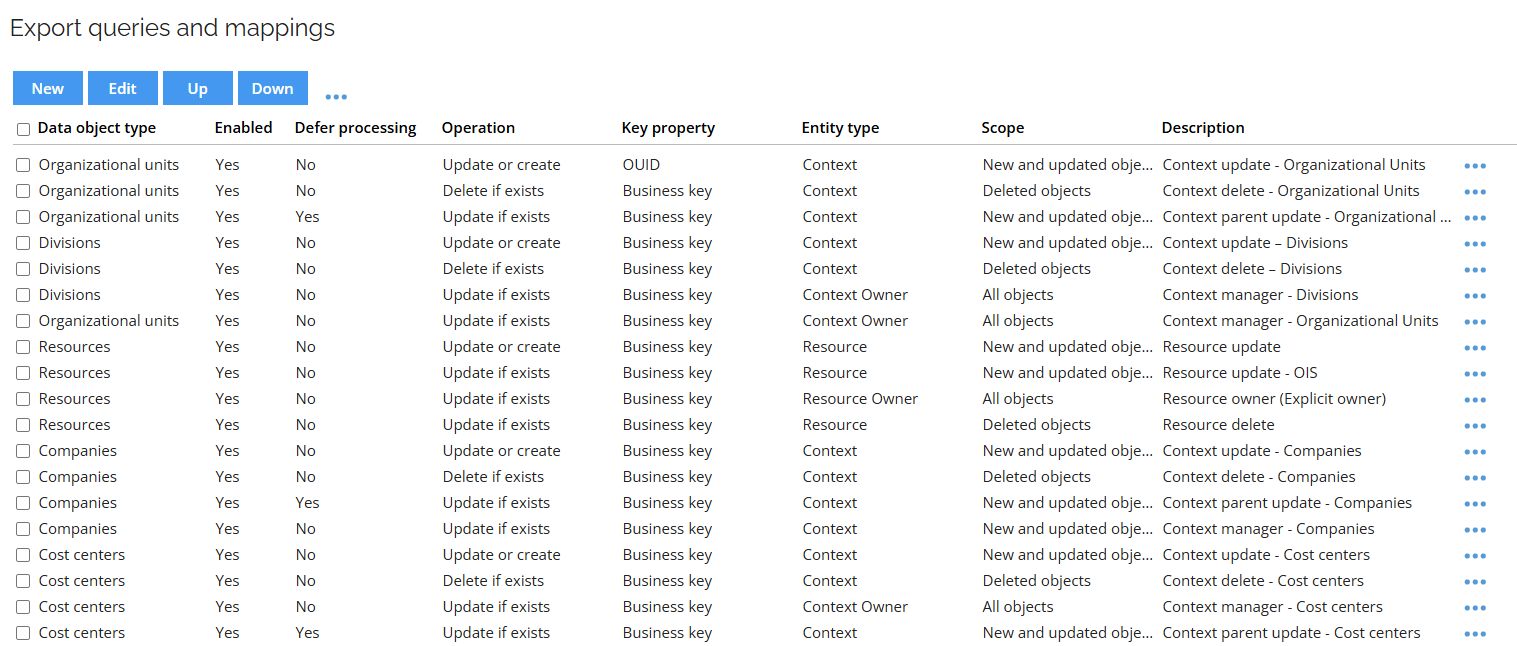Click the Edit button
Screen dimensions: 1517x646
[122, 88]
